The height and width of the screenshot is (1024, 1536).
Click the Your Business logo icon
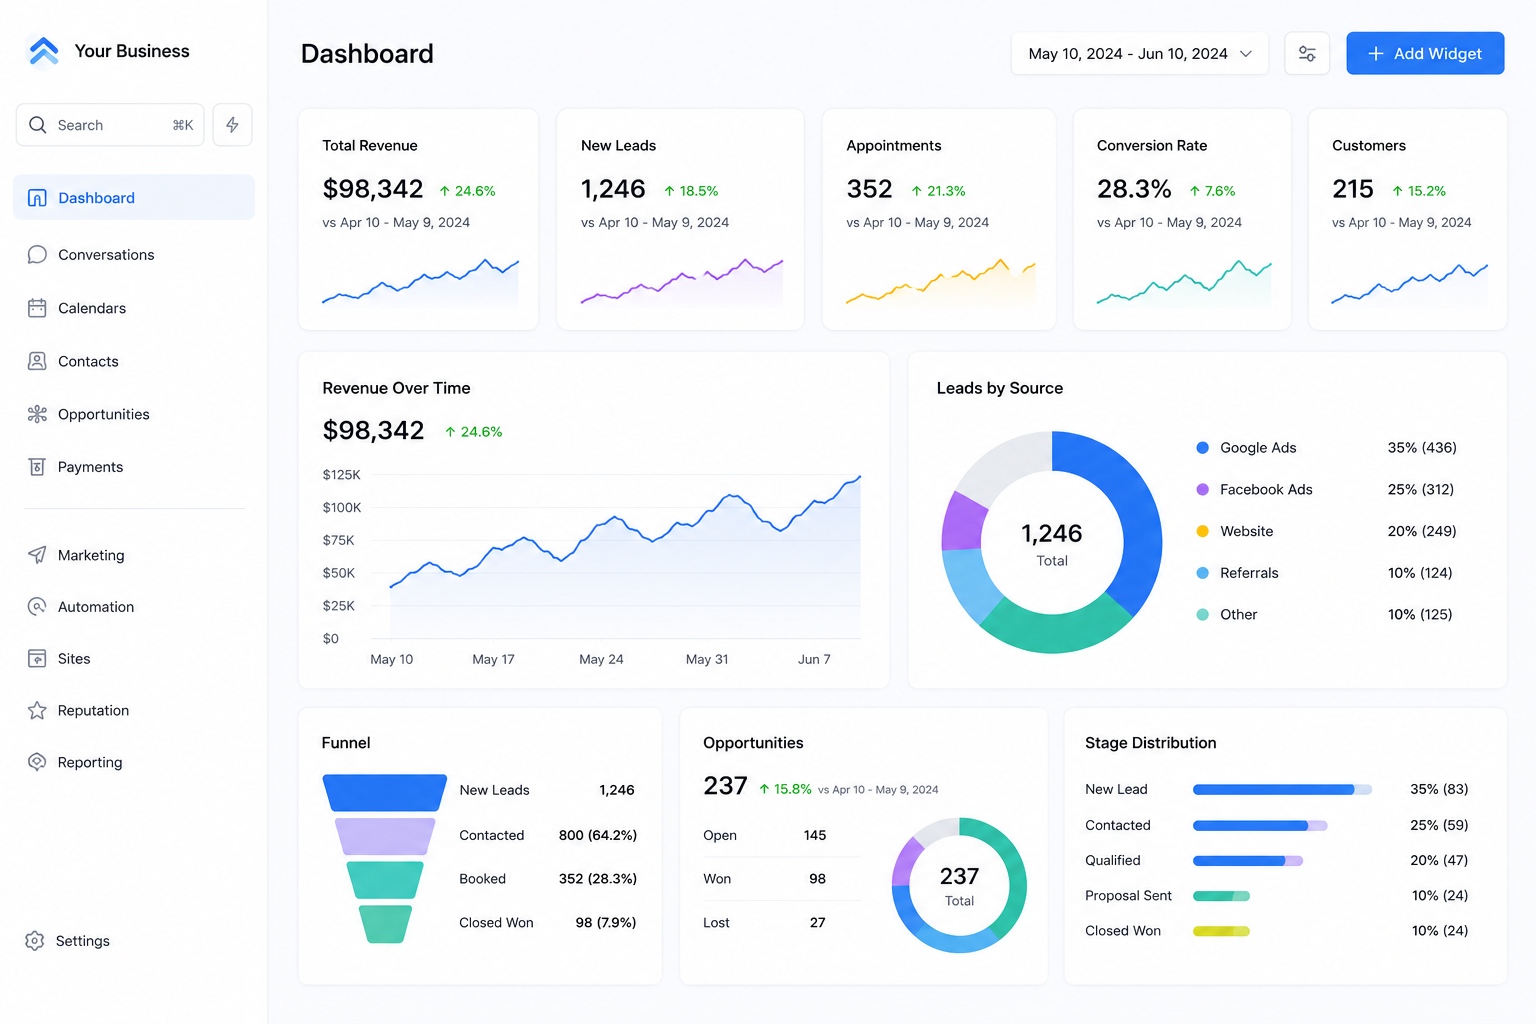tap(44, 51)
